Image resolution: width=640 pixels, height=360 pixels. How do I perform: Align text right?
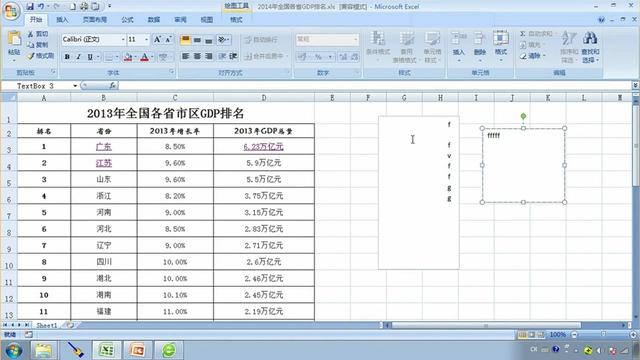point(209,56)
